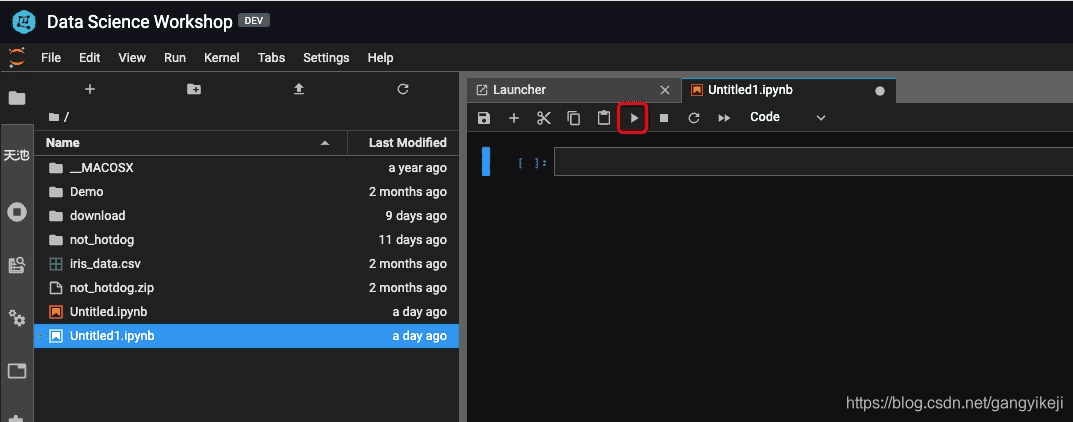This screenshot has width=1073, height=422.
Task: Run the selected cell
Action: 634,118
